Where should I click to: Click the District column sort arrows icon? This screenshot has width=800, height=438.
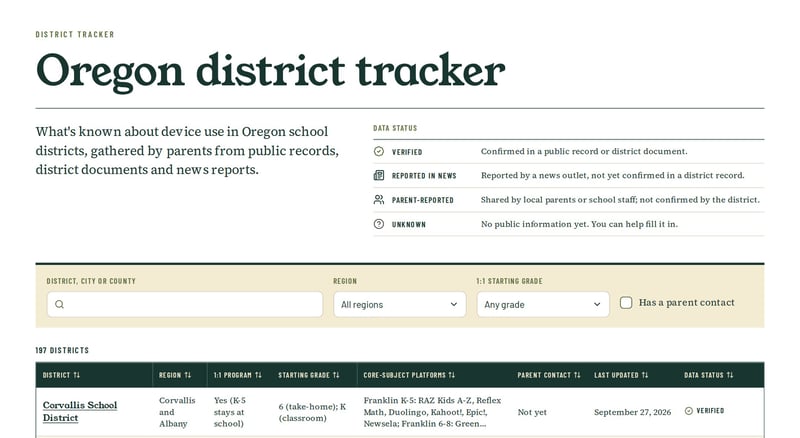(x=77, y=375)
